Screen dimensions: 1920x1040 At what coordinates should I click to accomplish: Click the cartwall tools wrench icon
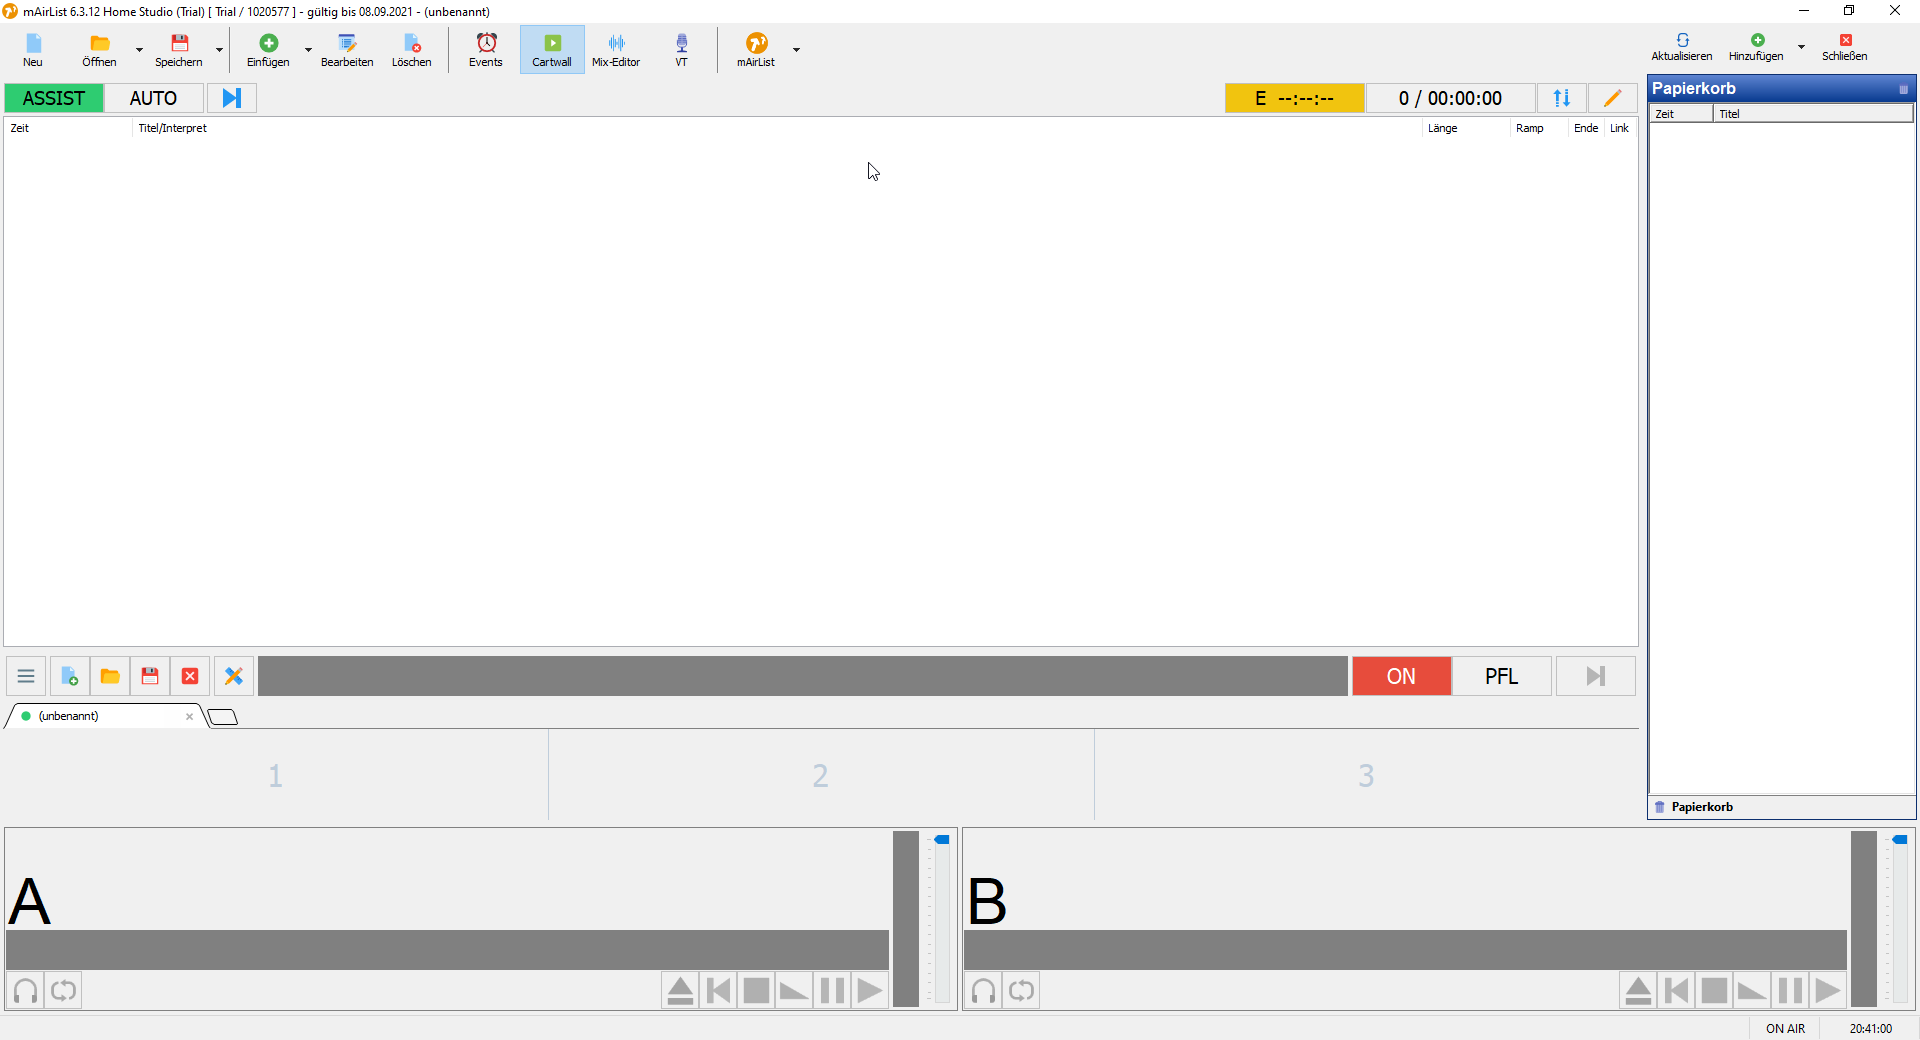234,677
